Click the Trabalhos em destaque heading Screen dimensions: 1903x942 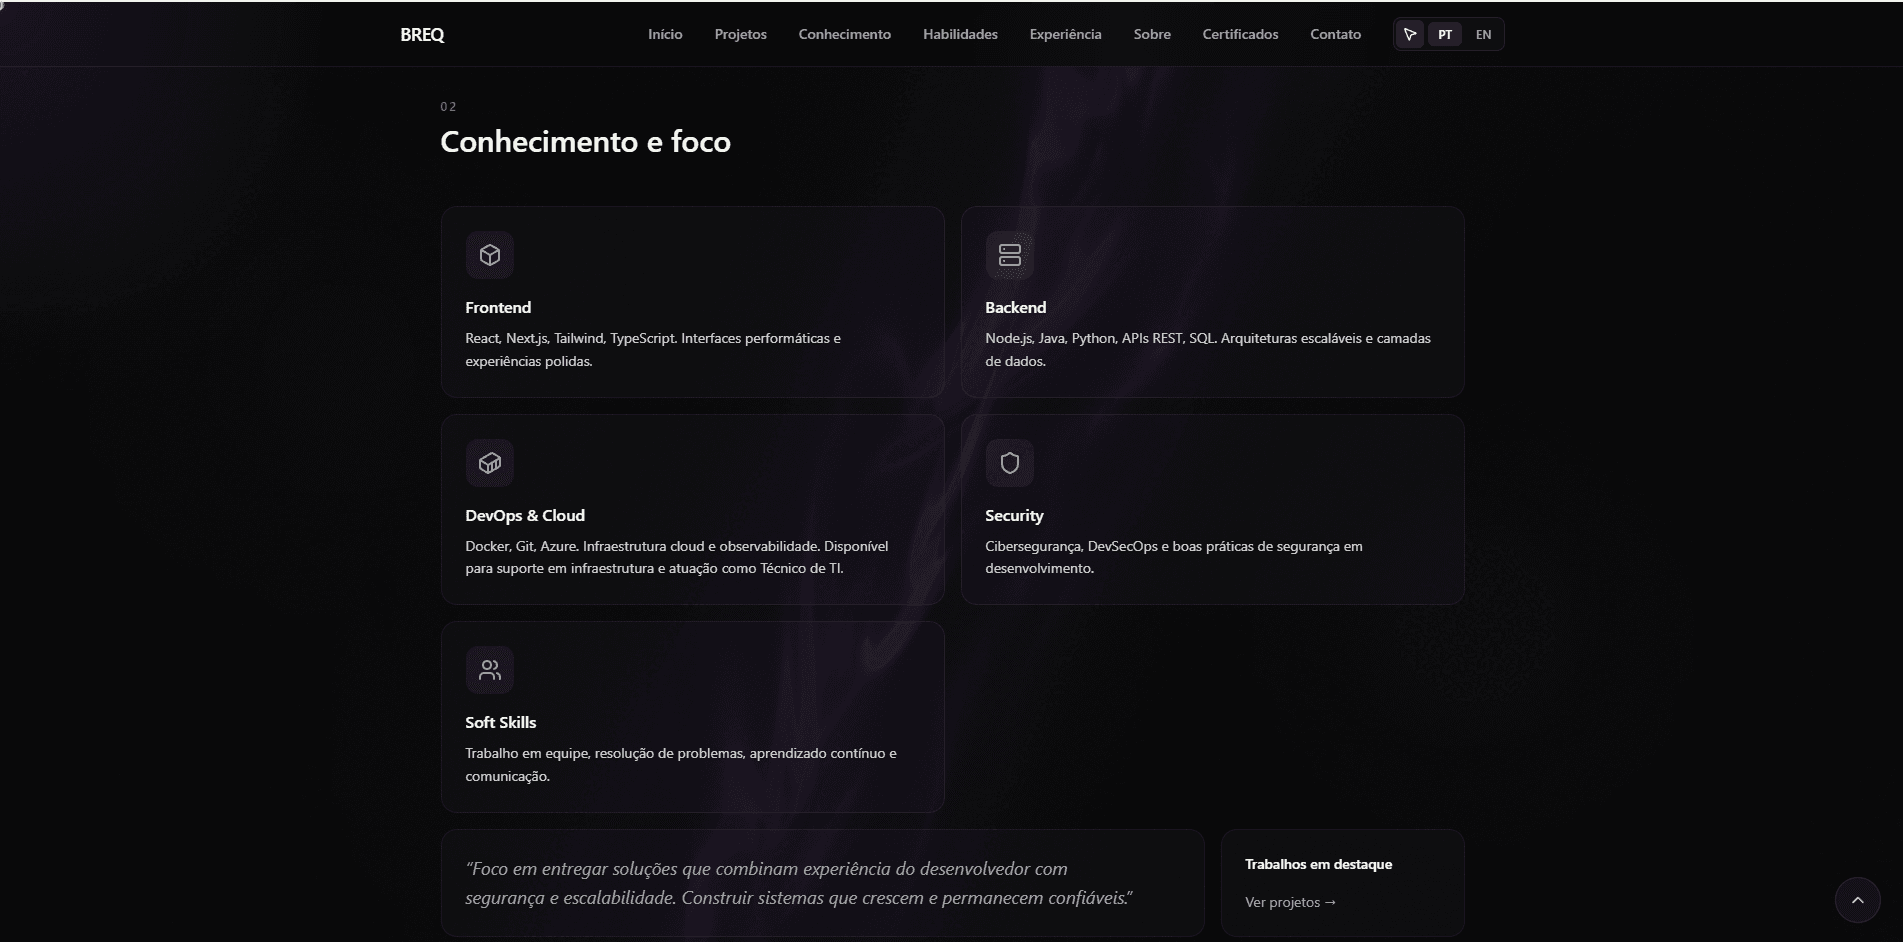pyautogui.click(x=1318, y=864)
